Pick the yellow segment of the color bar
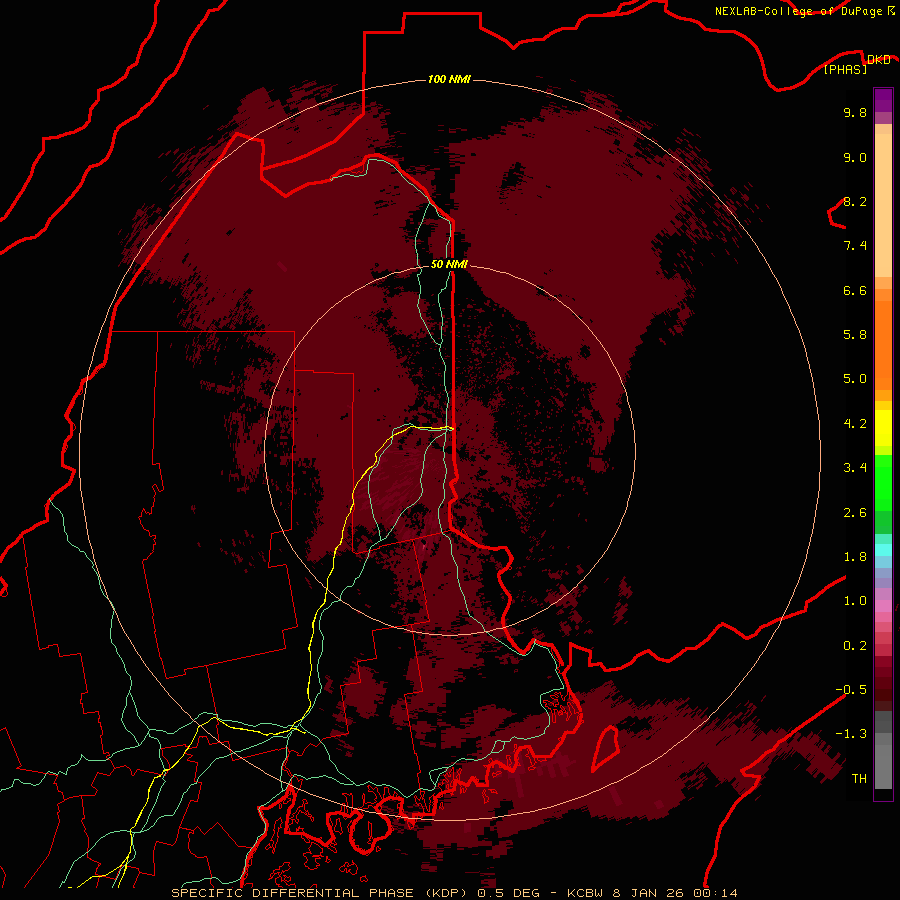Viewport: 900px width, 900px height. pos(883,428)
